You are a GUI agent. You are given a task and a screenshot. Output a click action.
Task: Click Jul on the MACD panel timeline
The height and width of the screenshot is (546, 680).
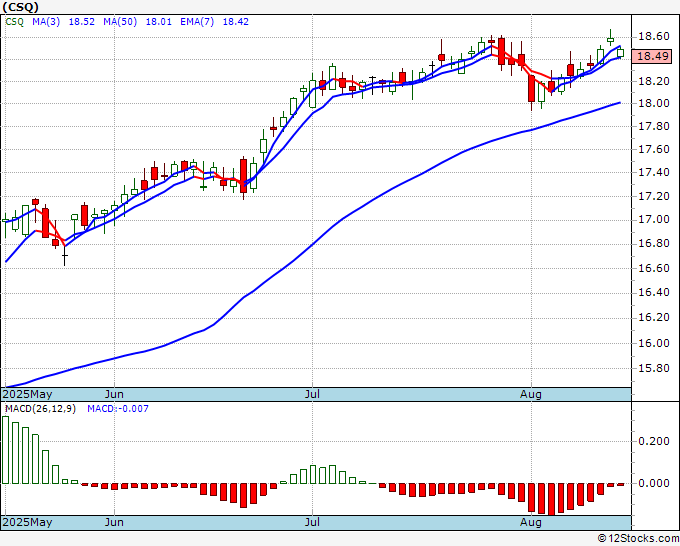coord(312,522)
